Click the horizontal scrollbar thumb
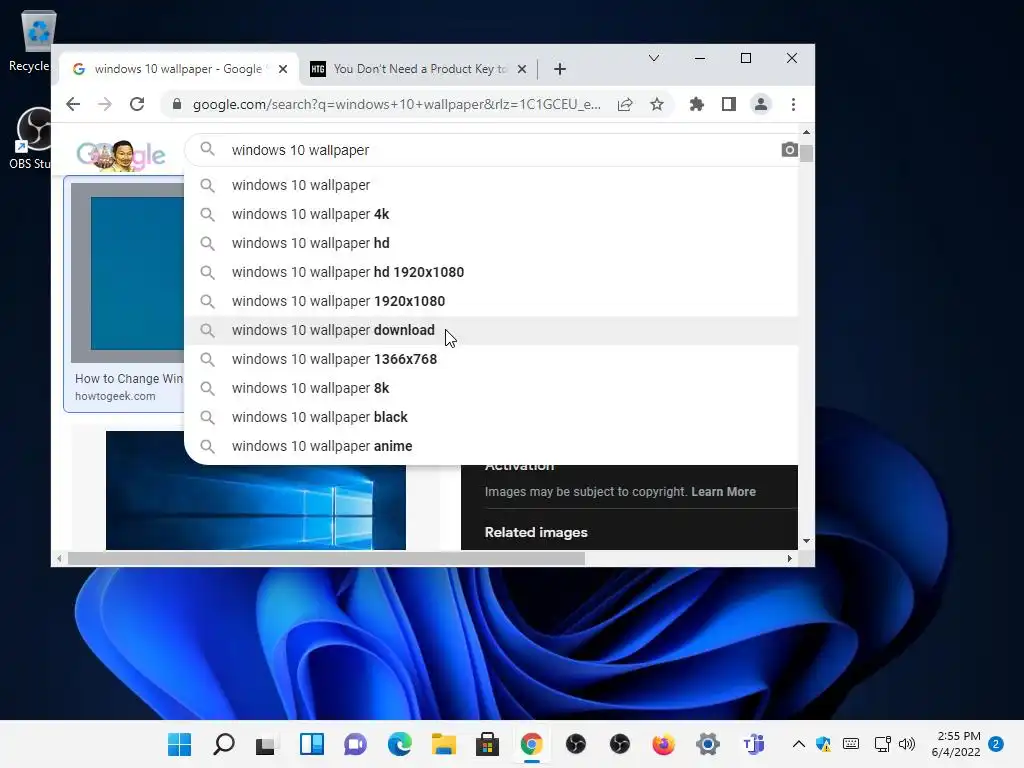This screenshot has height=768, width=1024. [x=327, y=558]
